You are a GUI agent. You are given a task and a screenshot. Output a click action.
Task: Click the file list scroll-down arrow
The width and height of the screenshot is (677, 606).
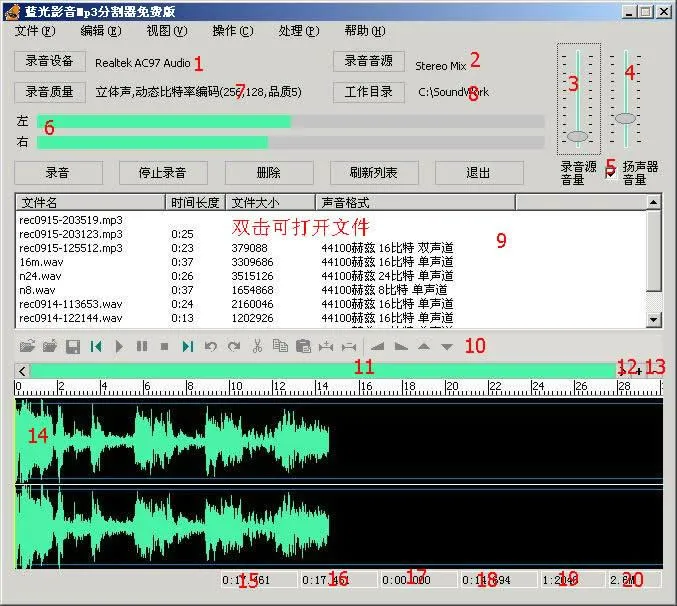[654, 319]
